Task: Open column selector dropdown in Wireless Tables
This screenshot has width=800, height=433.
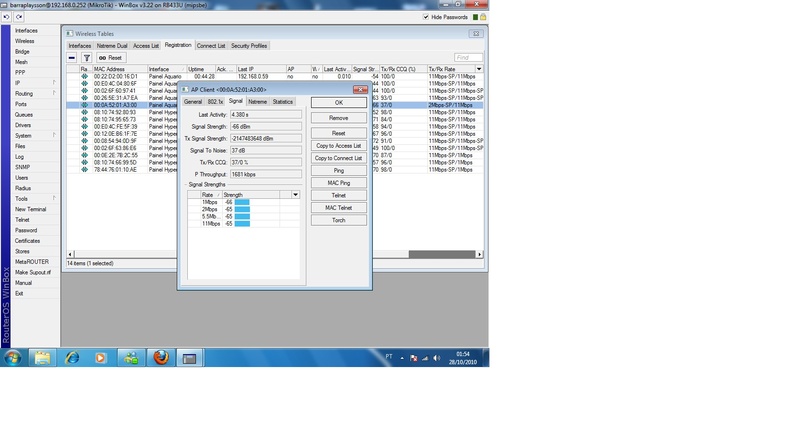Action: 479,69
